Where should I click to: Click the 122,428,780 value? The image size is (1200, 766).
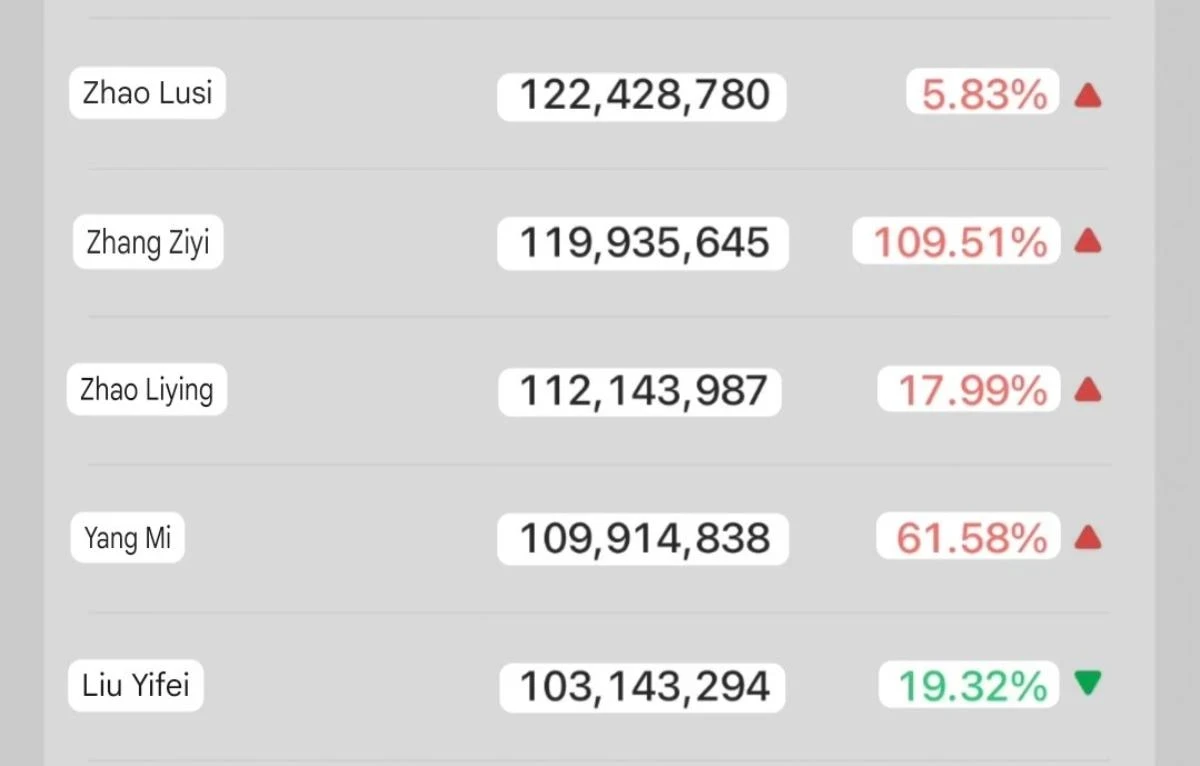coord(642,96)
